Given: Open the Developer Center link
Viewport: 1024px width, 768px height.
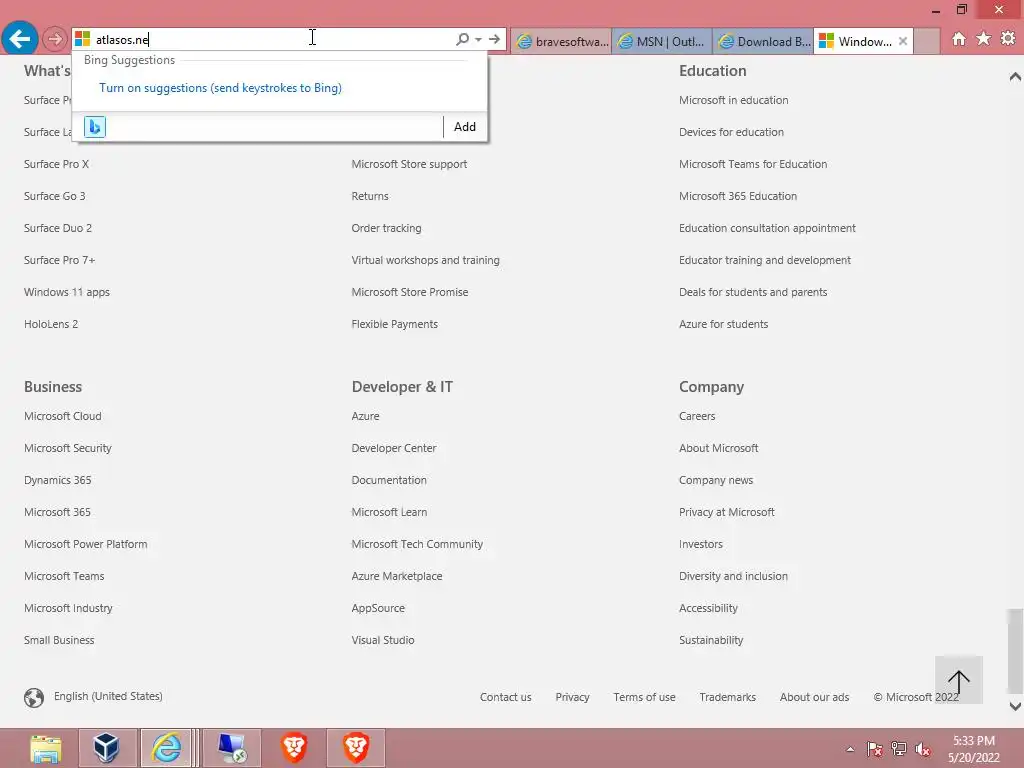Looking at the screenshot, I should coord(394,448).
